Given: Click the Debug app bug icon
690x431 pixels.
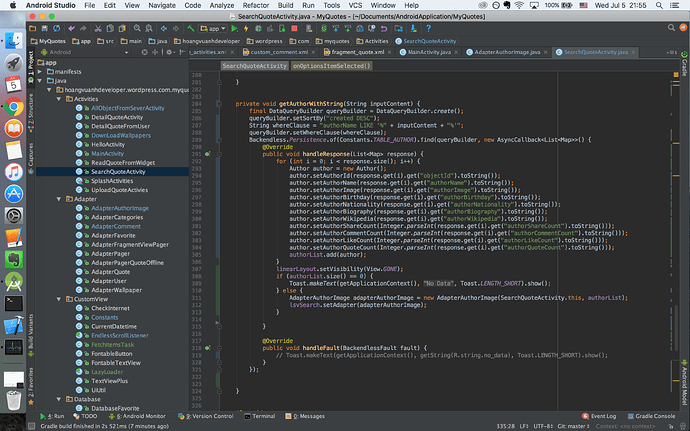Looking at the screenshot, I should click(x=258, y=28).
